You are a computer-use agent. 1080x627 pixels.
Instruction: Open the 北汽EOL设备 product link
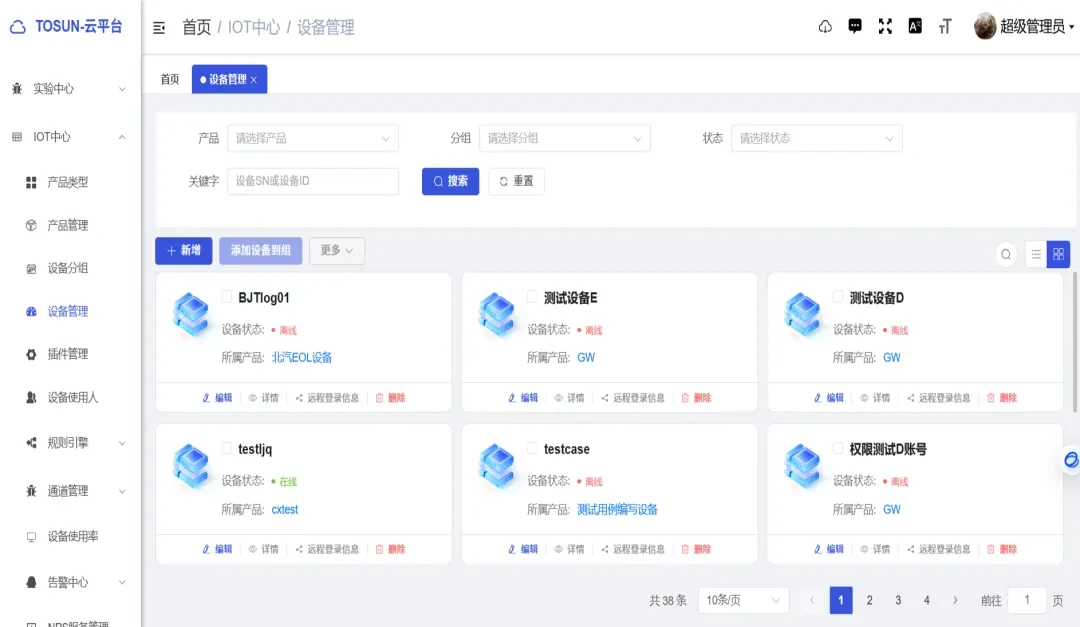pos(302,357)
